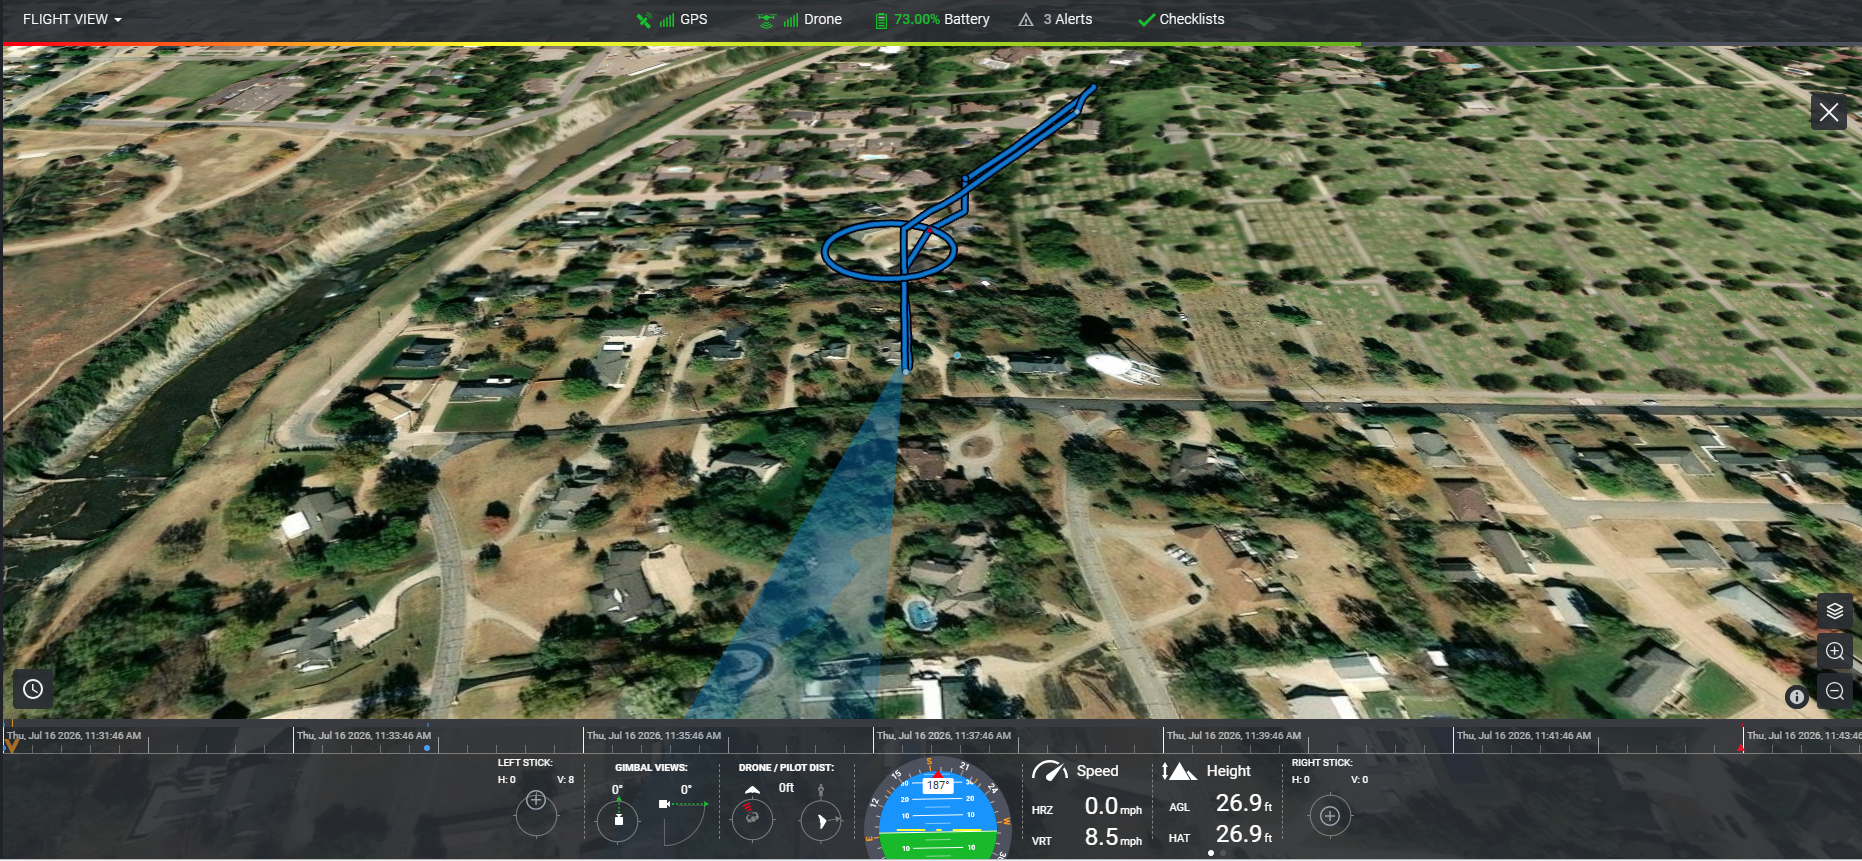Close the flight view with X button
This screenshot has width=1862, height=861.
tap(1829, 112)
